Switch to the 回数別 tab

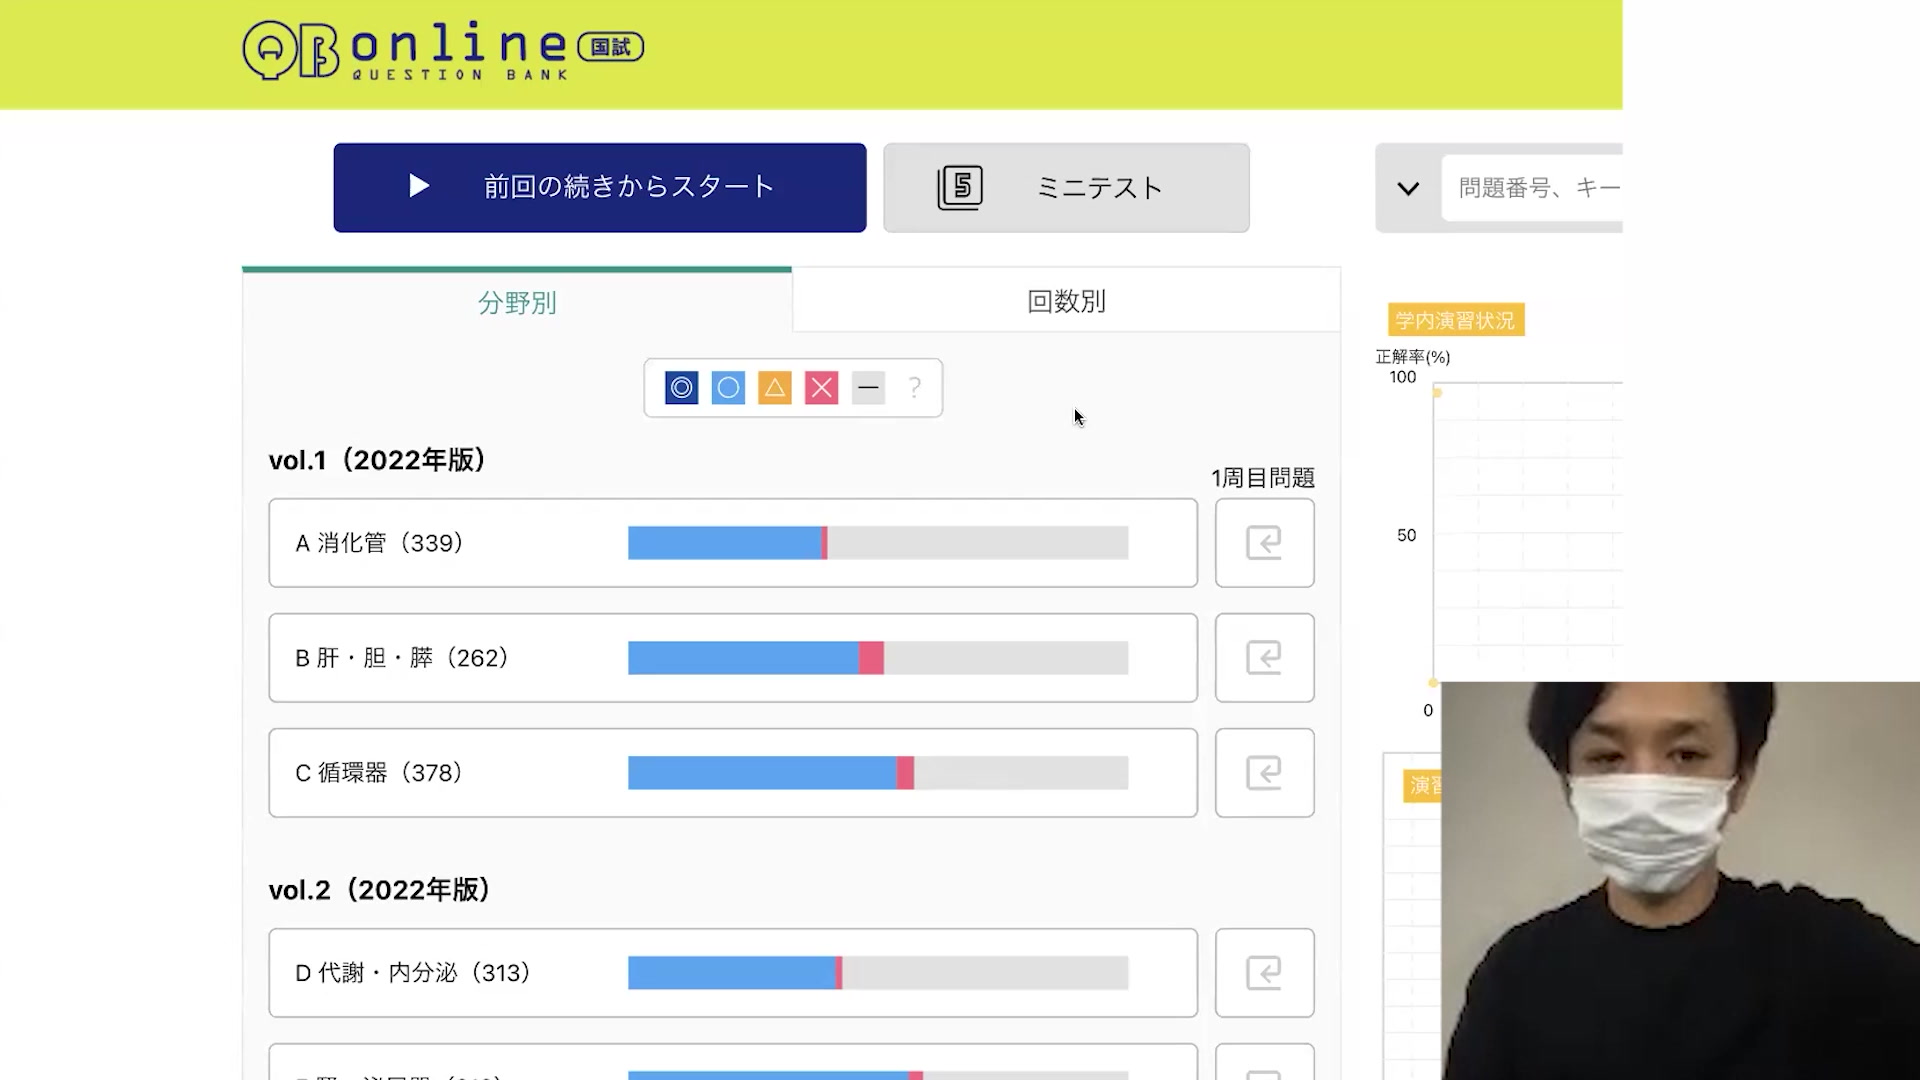tap(1066, 301)
